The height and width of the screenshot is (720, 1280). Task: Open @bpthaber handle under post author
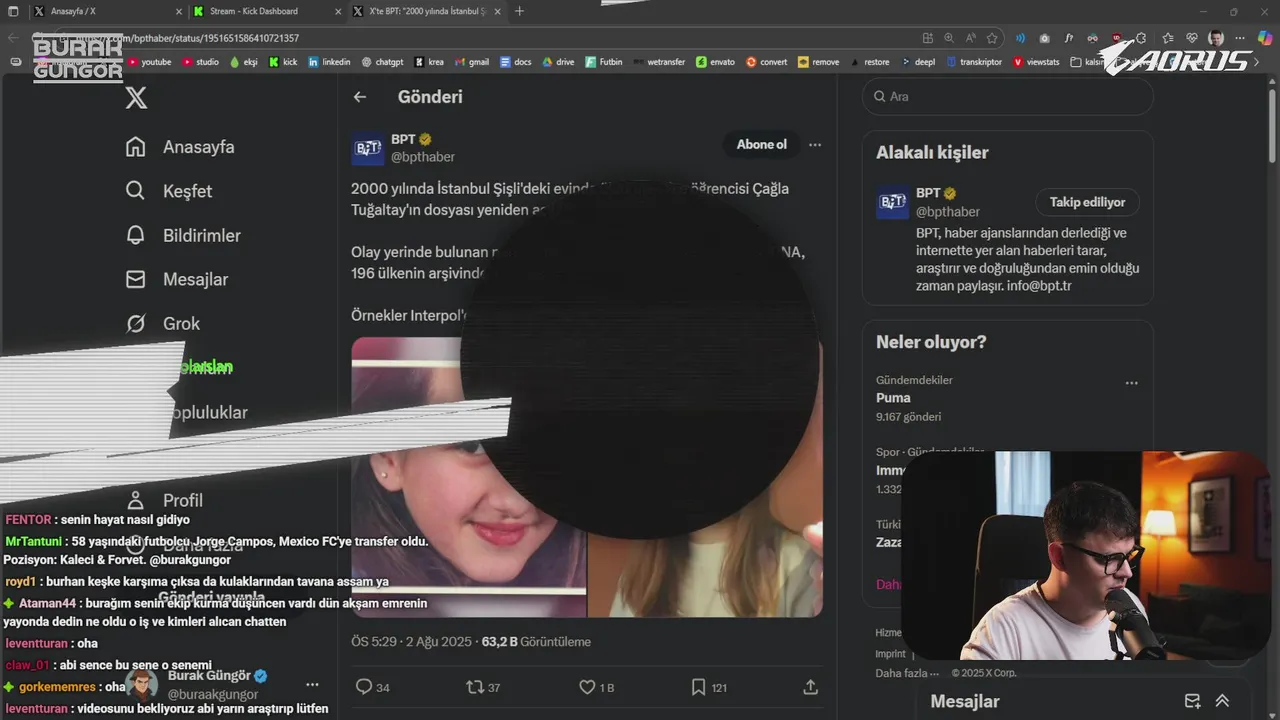click(x=423, y=157)
